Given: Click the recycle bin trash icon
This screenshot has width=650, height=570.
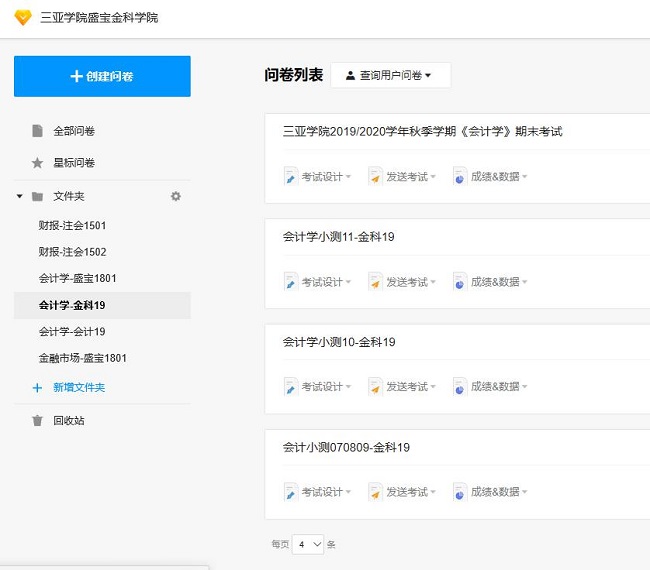Looking at the screenshot, I should (37, 420).
